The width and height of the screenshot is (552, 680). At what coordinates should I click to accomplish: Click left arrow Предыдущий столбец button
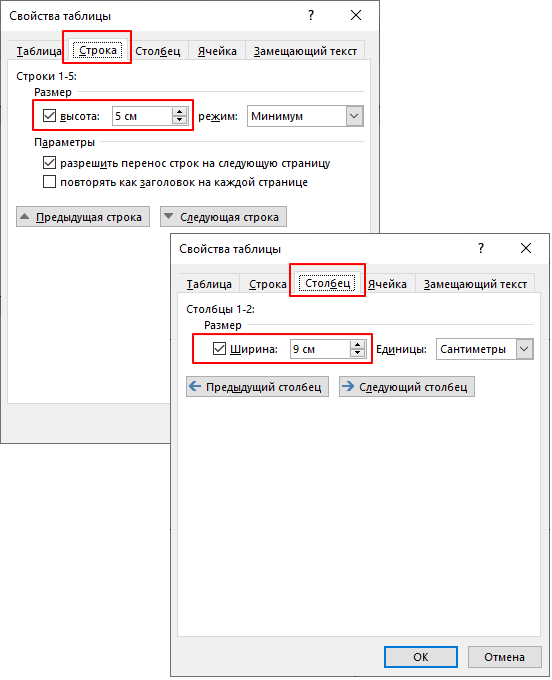pos(257,386)
